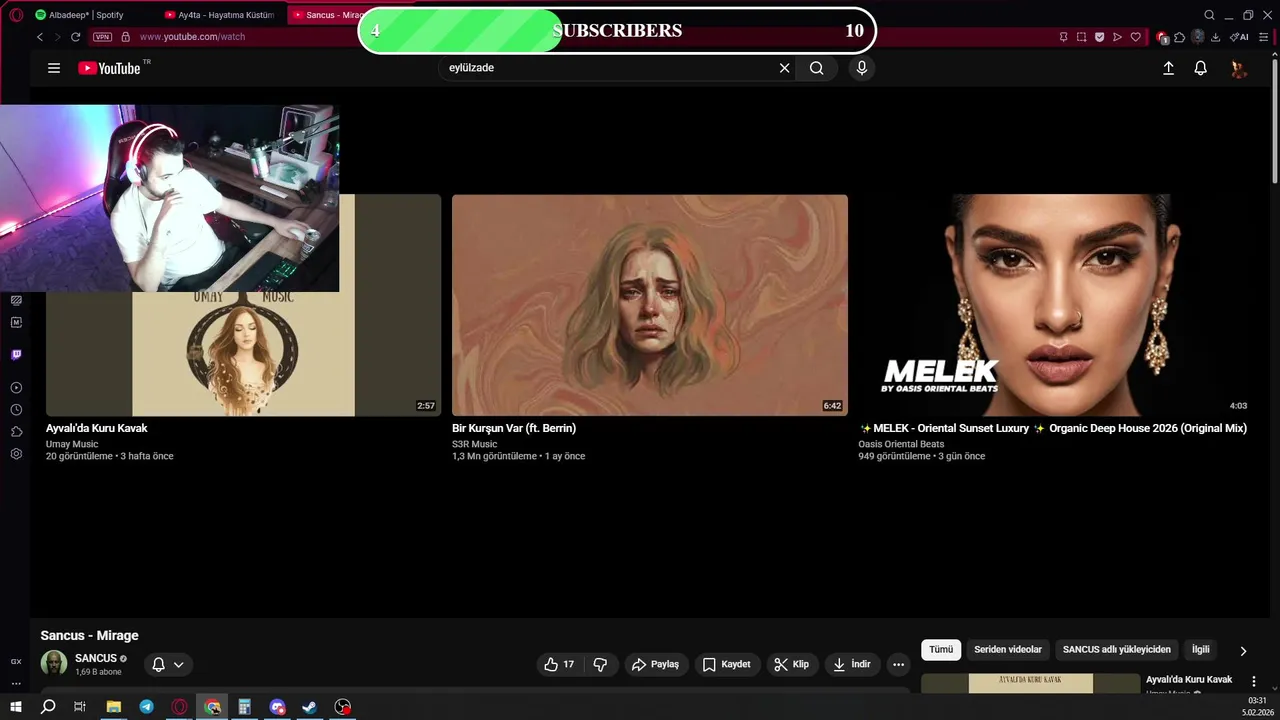
Task: Select the Tümü filter chip
Action: pos(941,650)
